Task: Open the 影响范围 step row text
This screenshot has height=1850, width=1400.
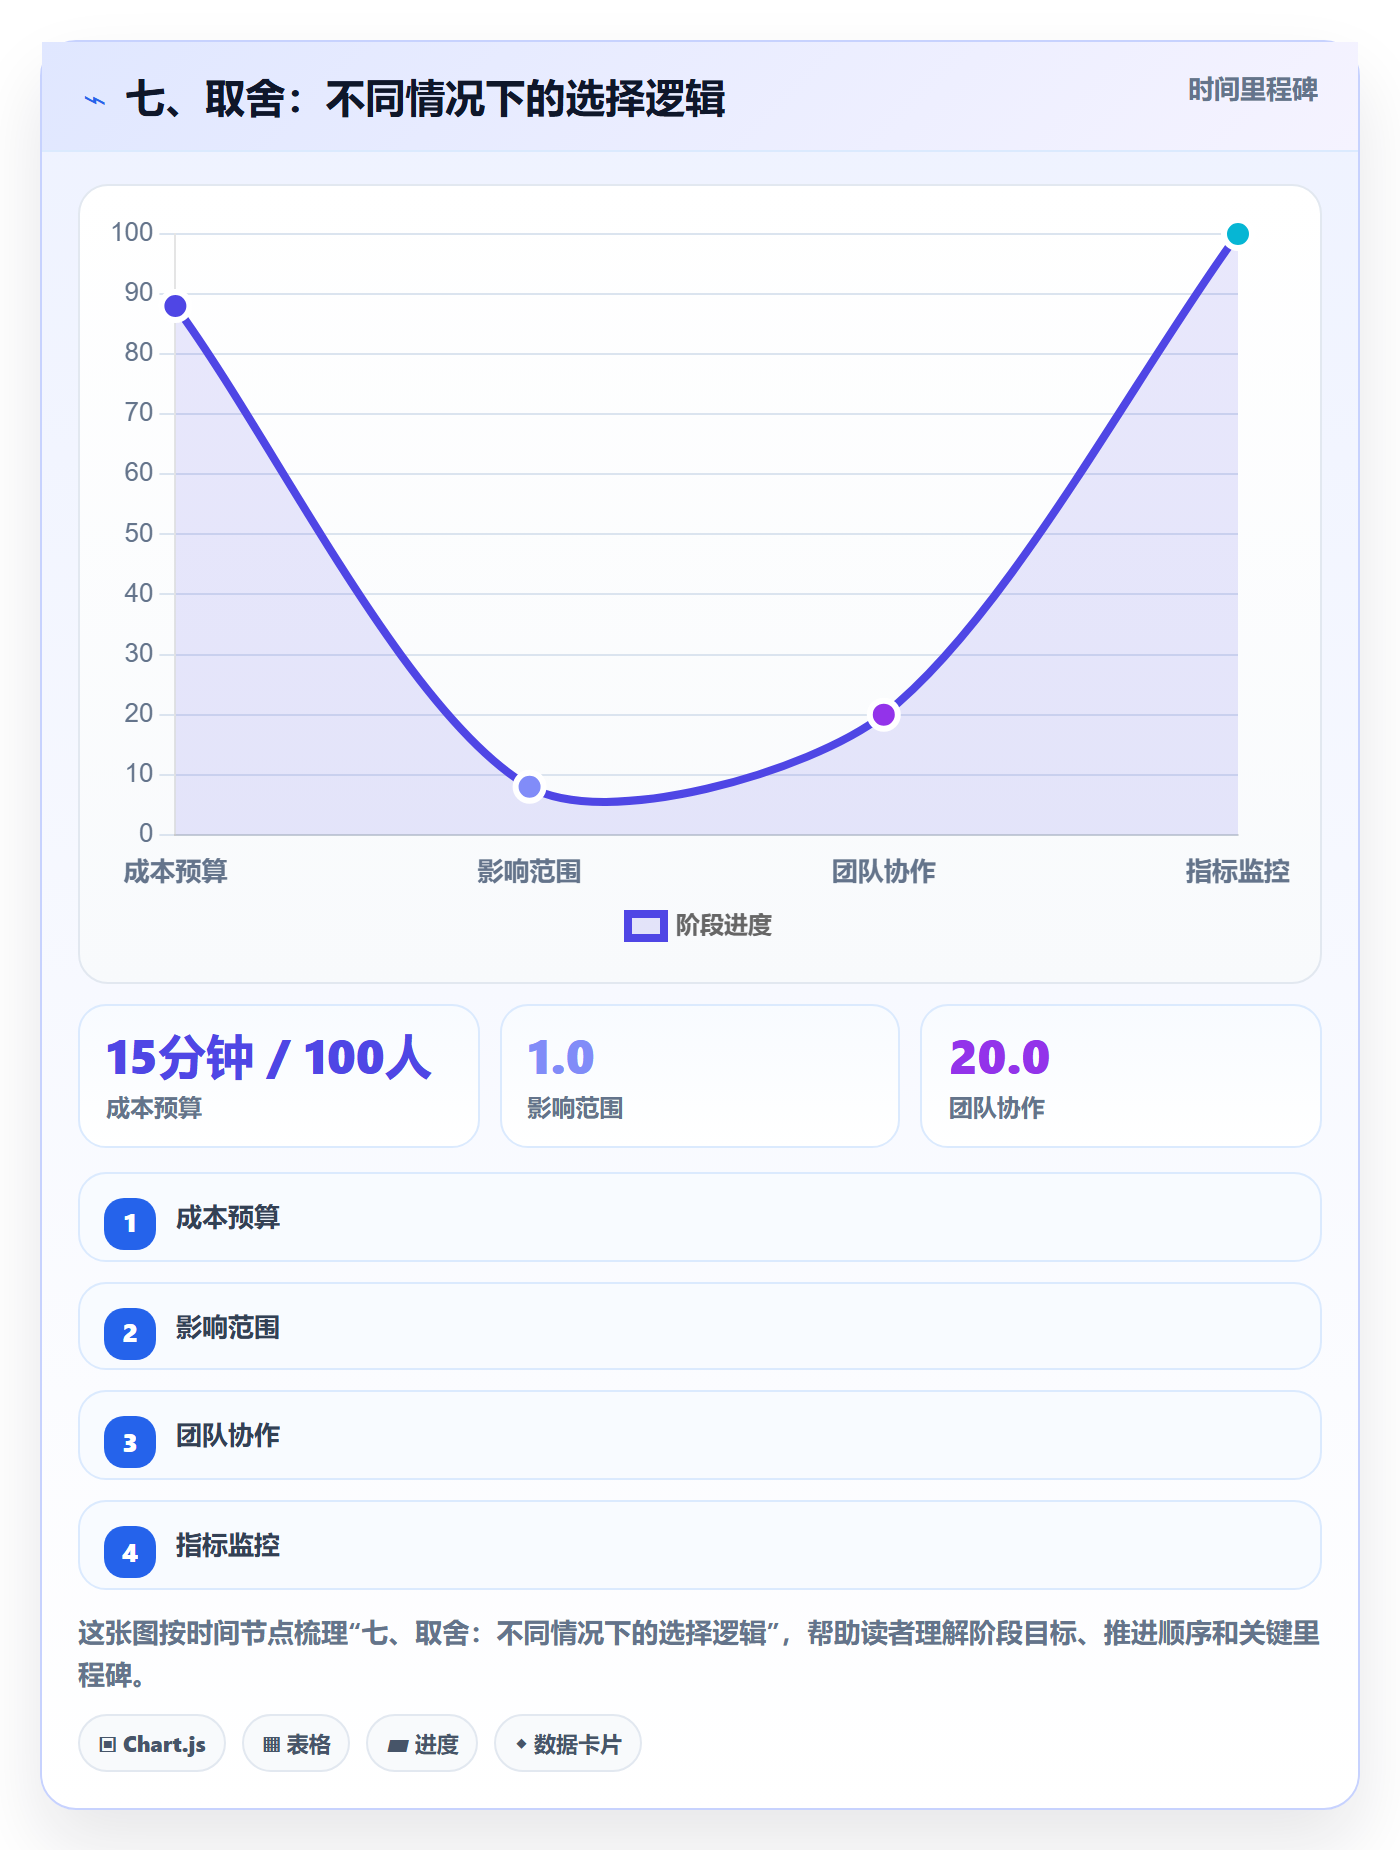Action: [x=228, y=1328]
